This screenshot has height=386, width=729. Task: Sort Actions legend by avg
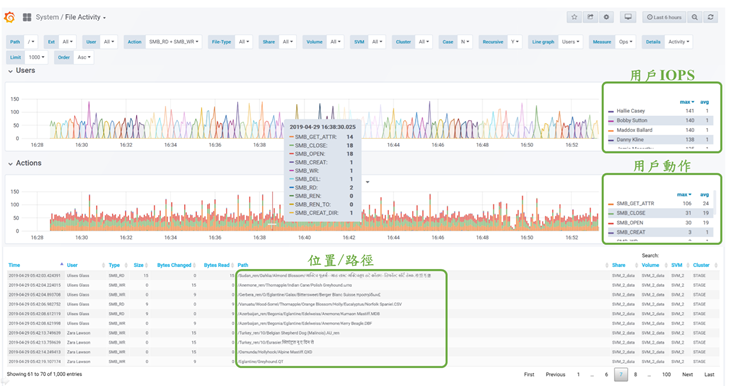click(x=704, y=194)
